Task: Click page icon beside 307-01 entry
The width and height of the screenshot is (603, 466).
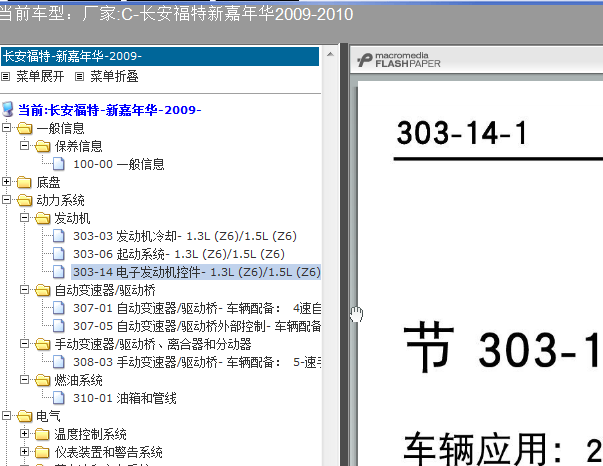Action: 58,308
